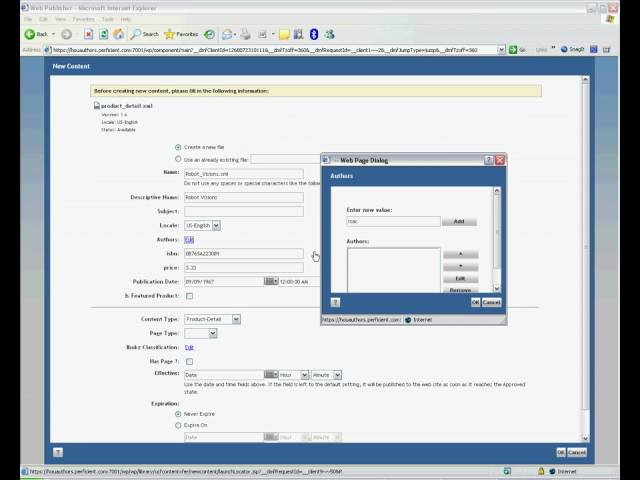Click OK in Authors dialog

point(475,302)
